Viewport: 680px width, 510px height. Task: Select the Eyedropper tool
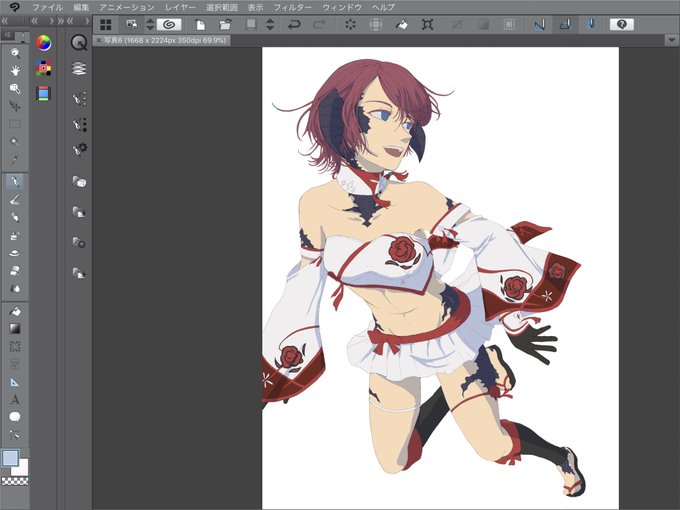(15, 159)
